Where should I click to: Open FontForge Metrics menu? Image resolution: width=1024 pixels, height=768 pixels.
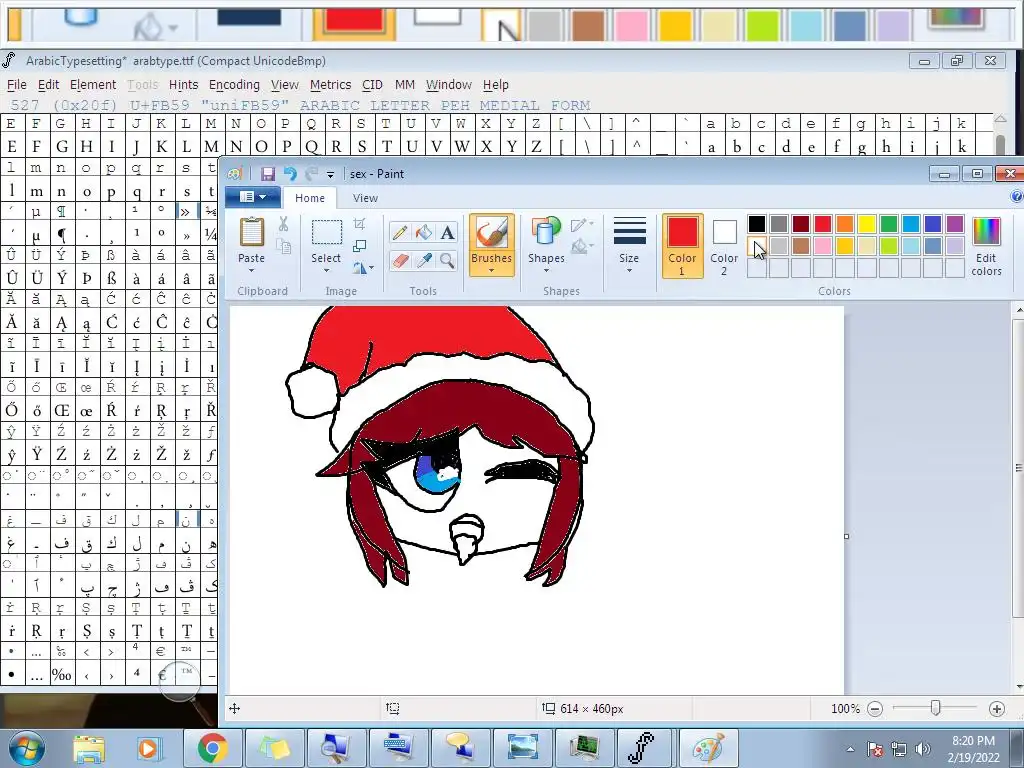pyautogui.click(x=330, y=84)
